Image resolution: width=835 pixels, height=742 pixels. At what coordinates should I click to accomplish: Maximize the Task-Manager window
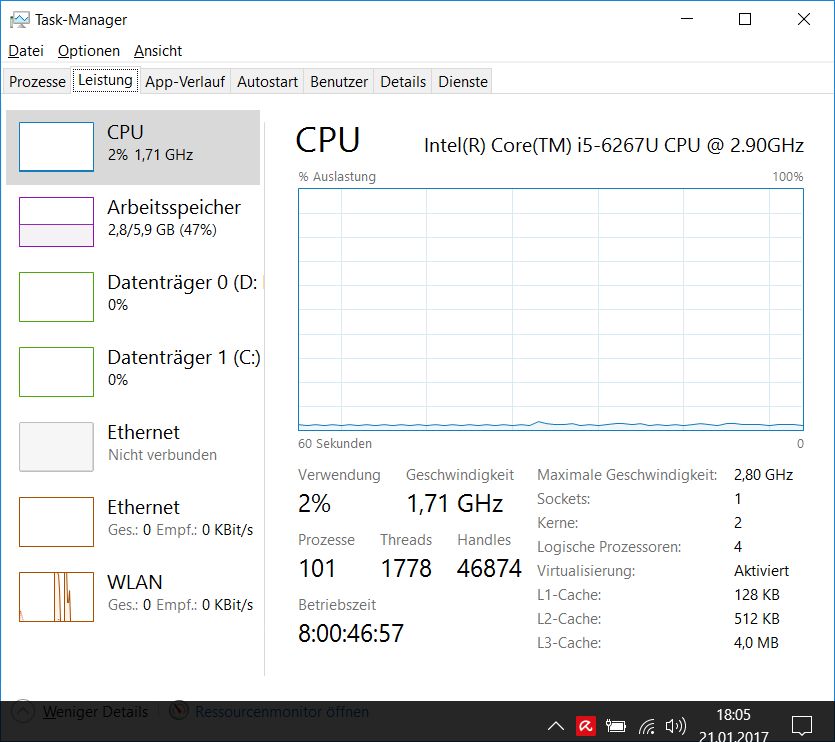click(x=745, y=19)
